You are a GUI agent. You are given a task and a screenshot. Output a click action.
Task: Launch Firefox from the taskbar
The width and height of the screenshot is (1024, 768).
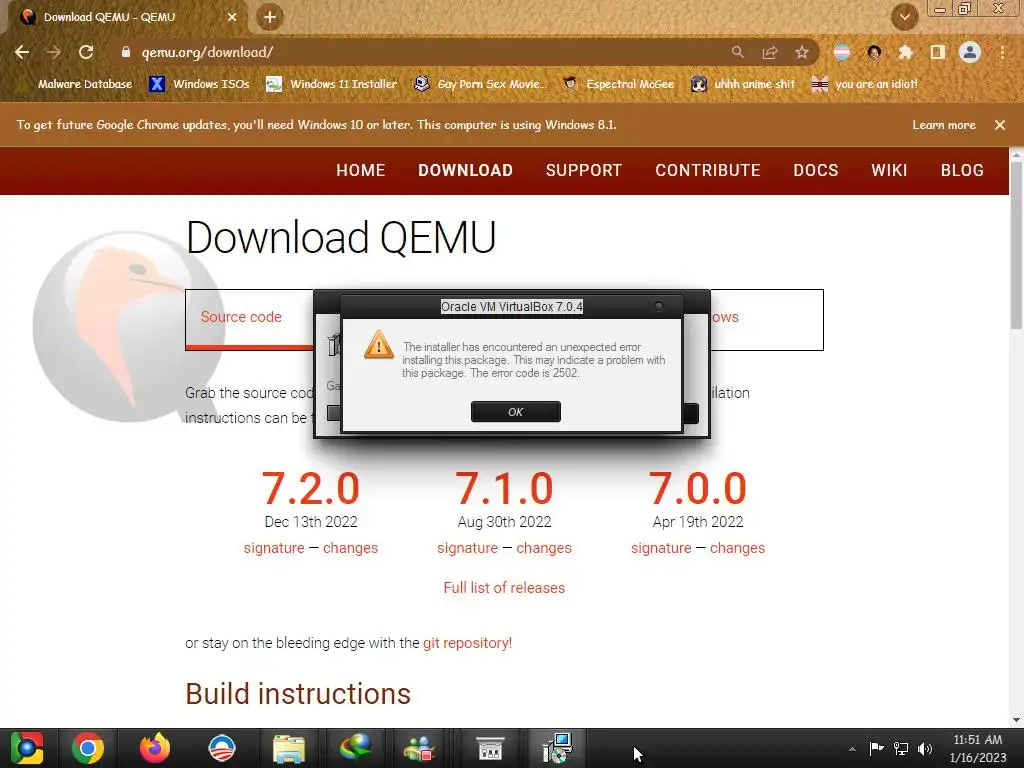(155, 748)
